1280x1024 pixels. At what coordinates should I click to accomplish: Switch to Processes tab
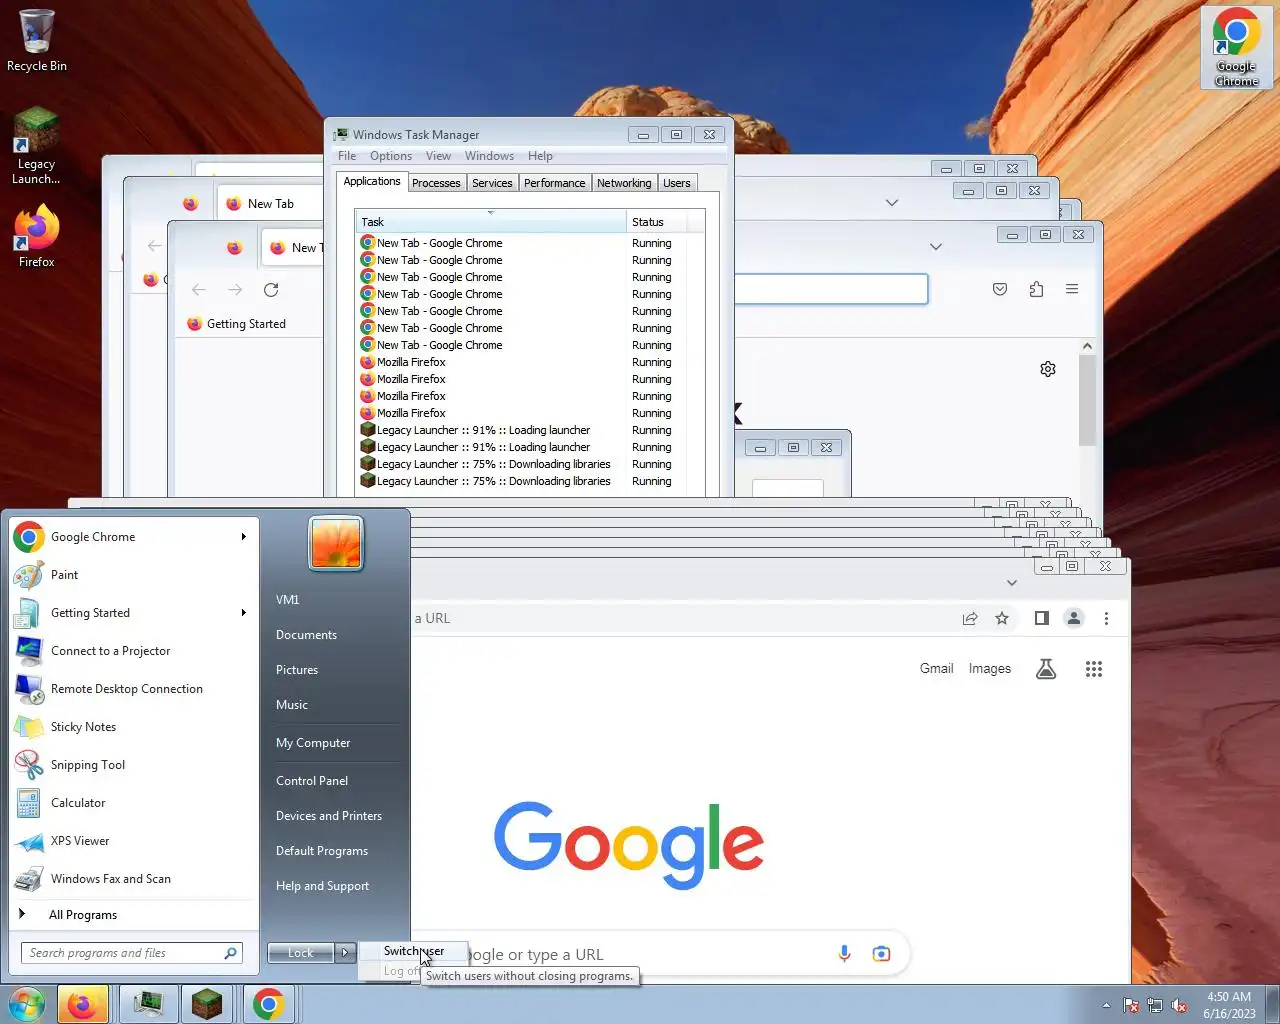coord(436,183)
